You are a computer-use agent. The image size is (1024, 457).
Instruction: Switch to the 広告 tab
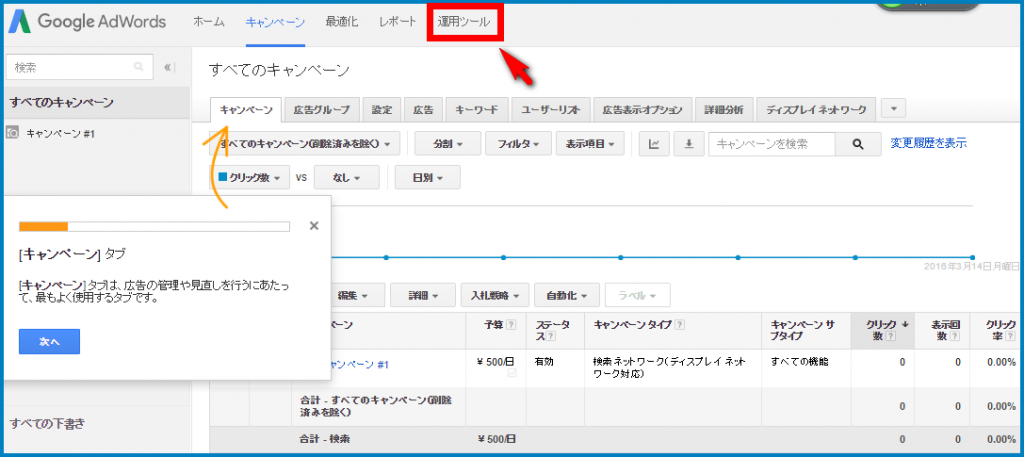(424, 110)
